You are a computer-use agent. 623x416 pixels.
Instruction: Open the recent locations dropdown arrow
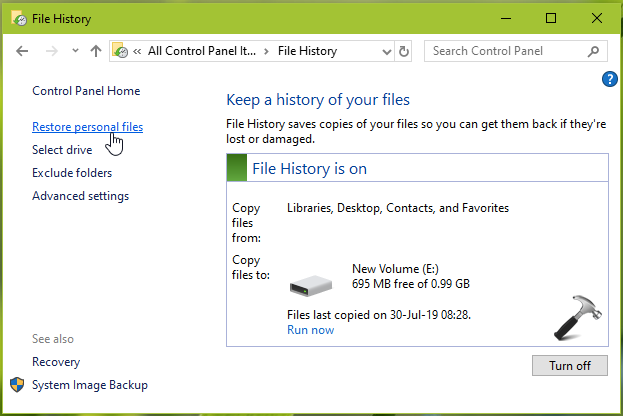pos(75,51)
